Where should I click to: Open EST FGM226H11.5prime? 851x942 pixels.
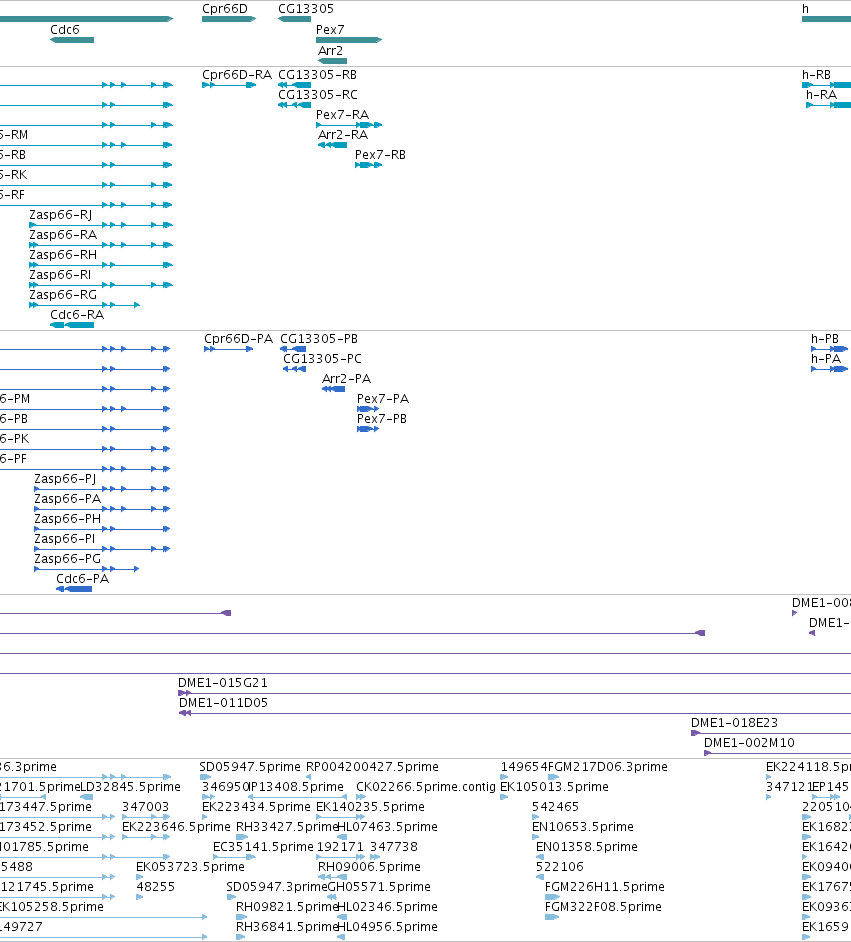coord(604,887)
